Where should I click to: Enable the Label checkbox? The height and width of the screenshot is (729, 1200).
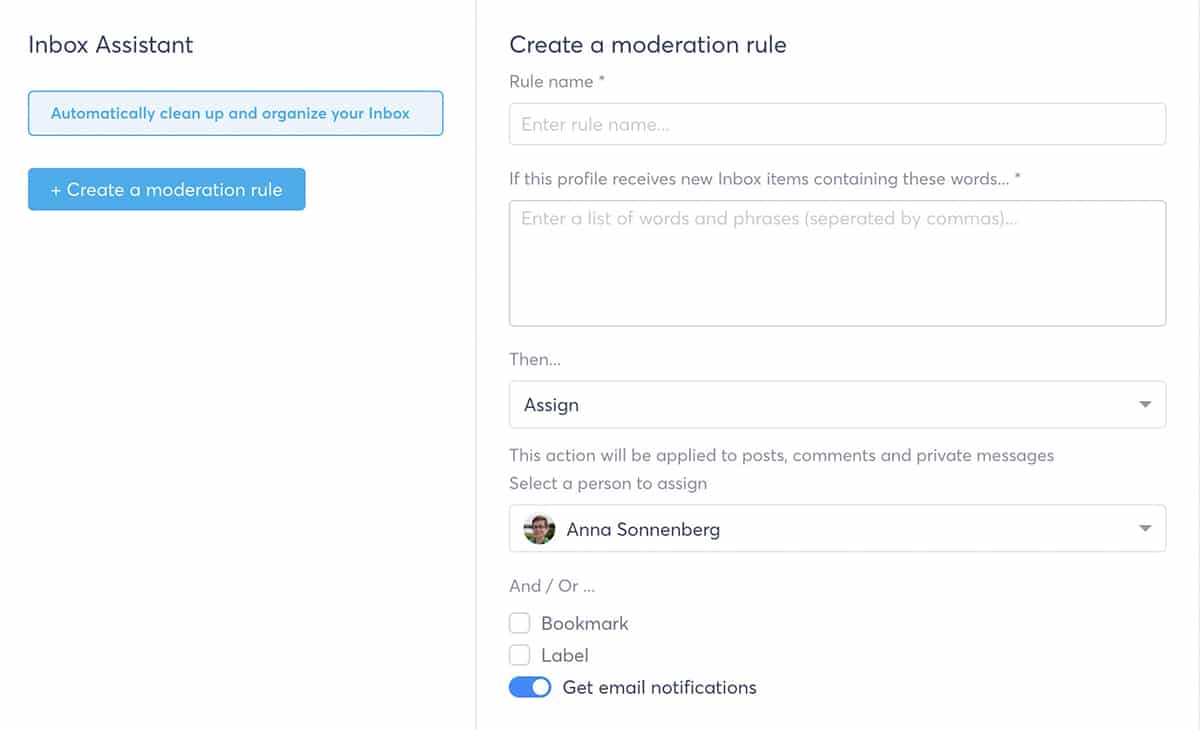coord(519,655)
